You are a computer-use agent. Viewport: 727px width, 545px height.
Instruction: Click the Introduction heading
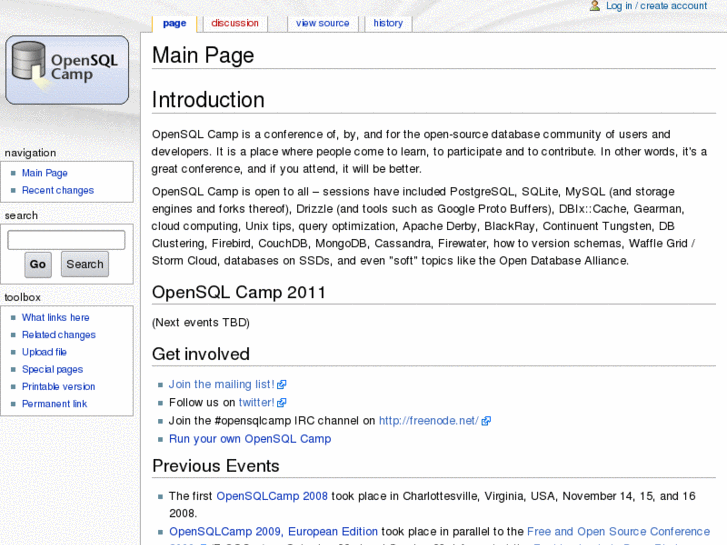point(208,100)
